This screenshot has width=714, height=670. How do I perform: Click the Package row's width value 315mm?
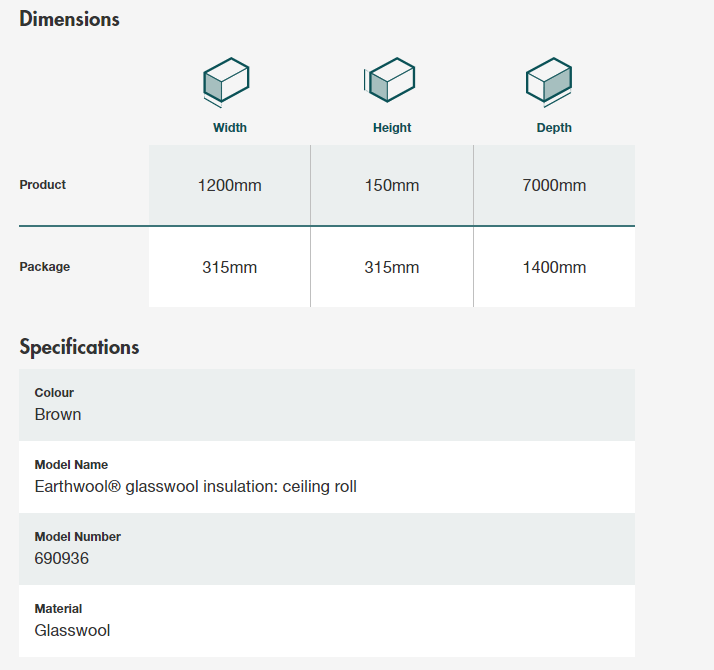click(230, 268)
